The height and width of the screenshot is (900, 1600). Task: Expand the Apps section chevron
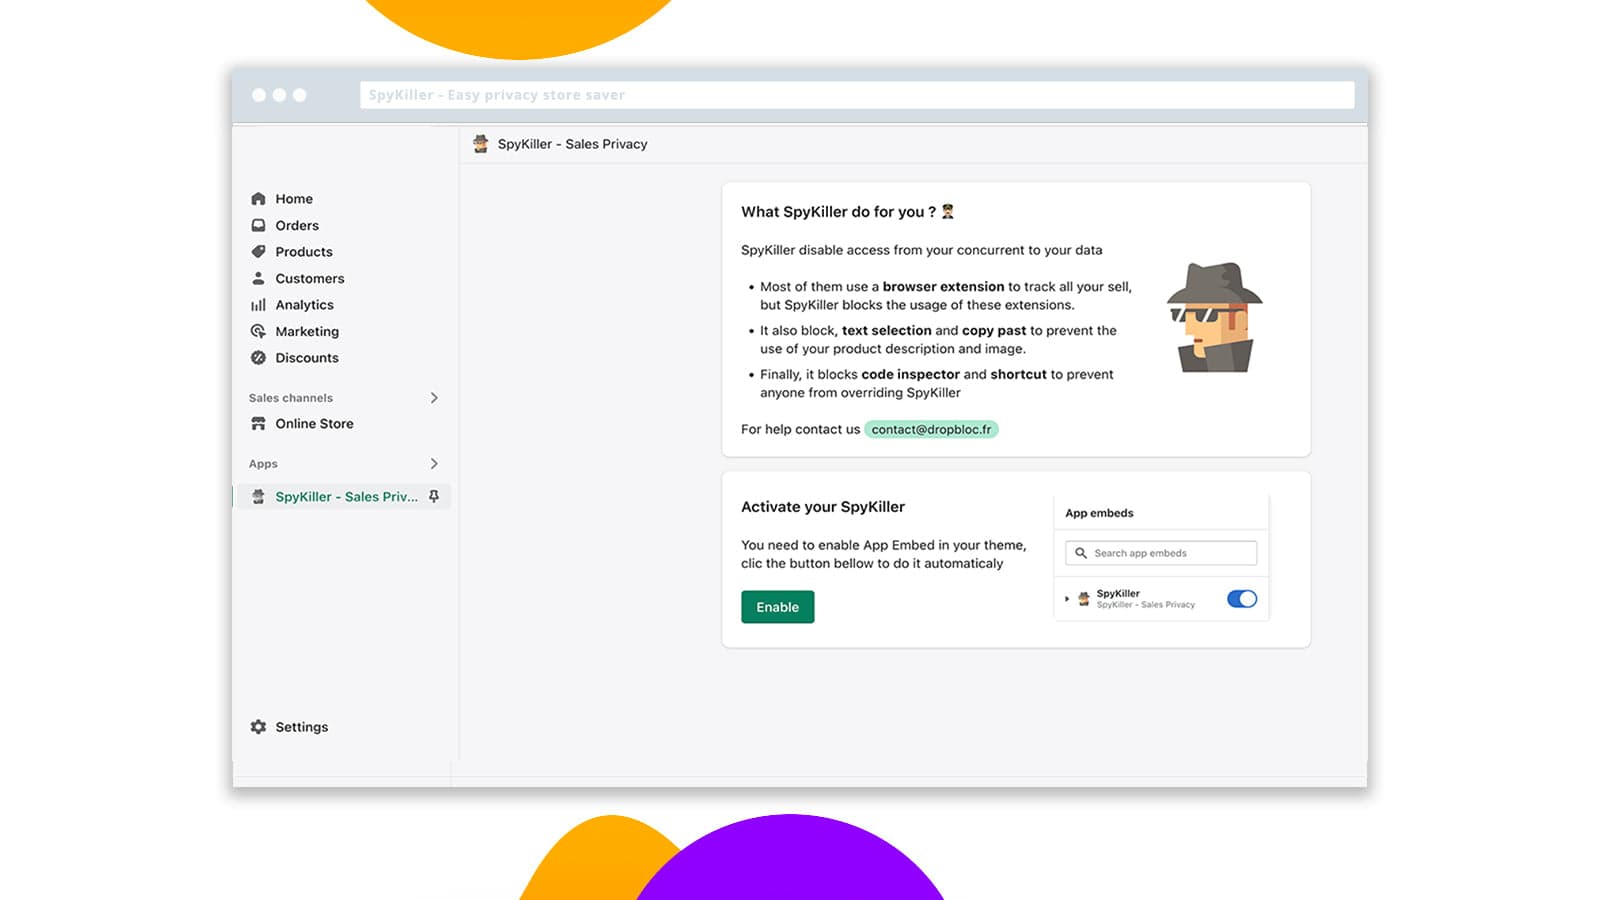434,464
